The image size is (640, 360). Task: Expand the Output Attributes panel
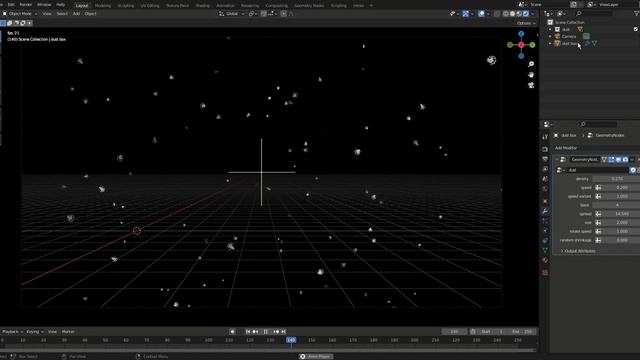coord(578,251)
